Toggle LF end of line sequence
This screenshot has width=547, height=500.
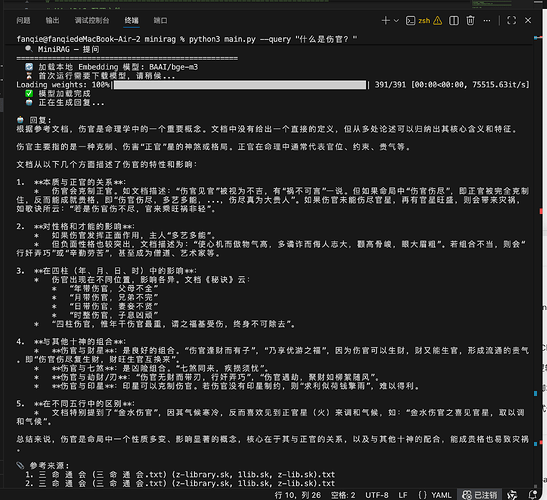403,495
